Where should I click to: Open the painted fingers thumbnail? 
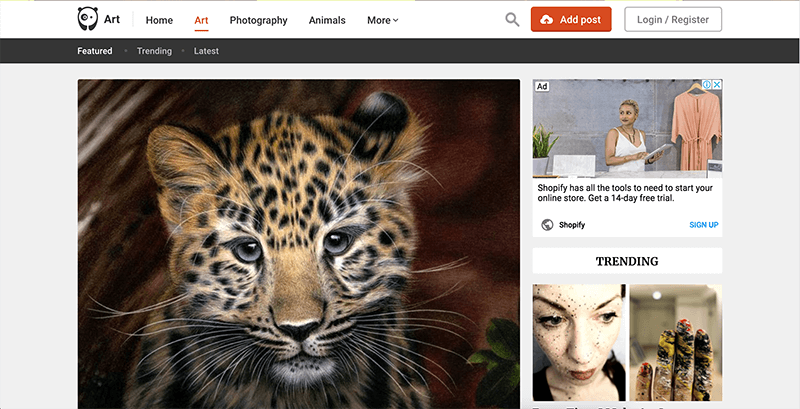(675, 341)
